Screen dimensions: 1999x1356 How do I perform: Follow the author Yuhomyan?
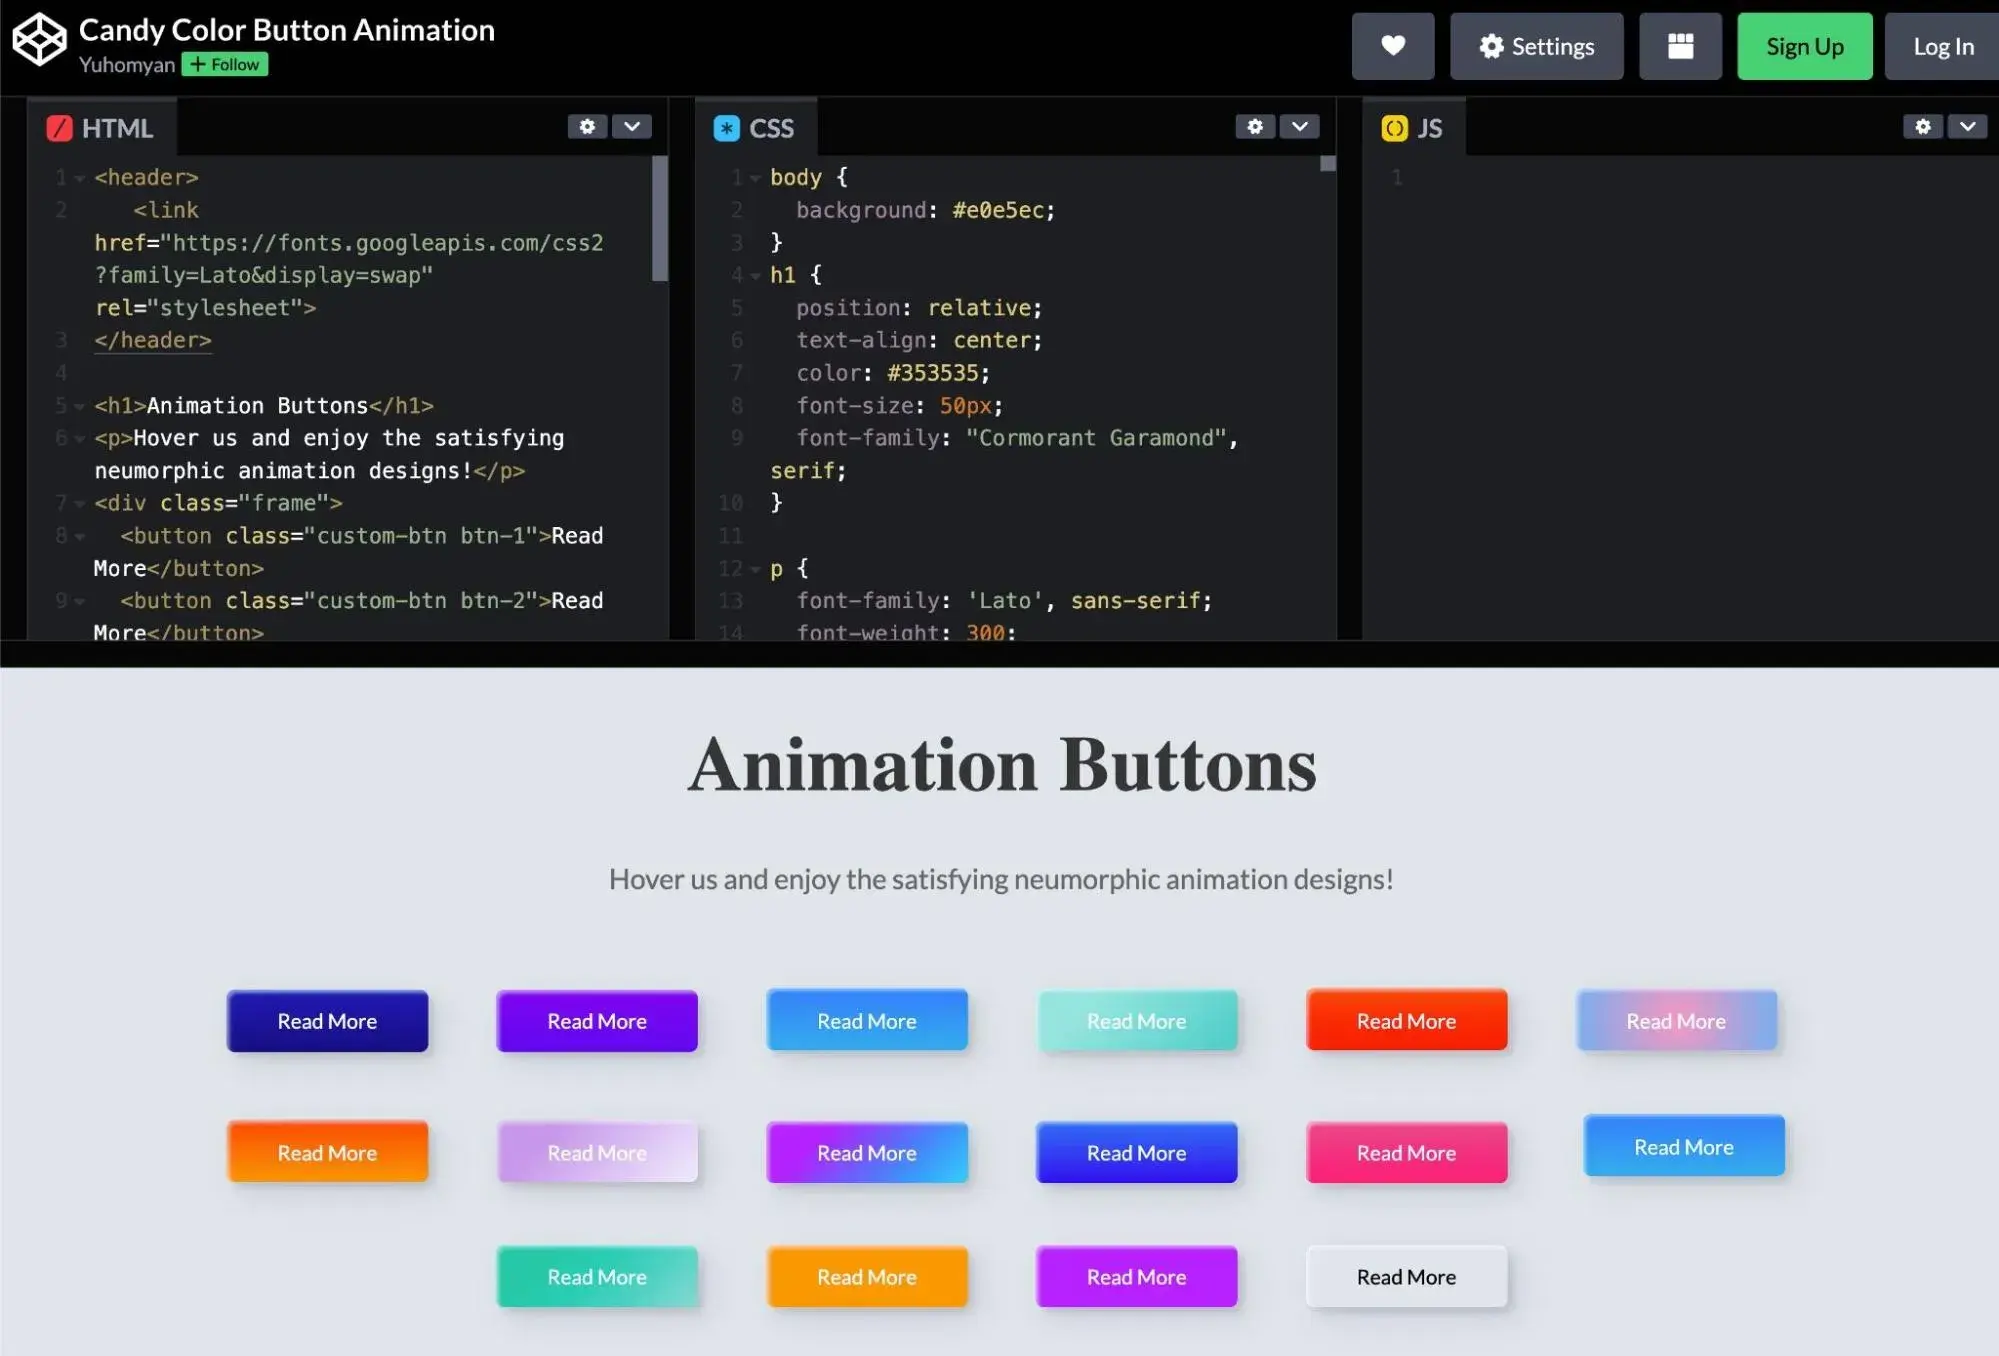click(224, 64)
